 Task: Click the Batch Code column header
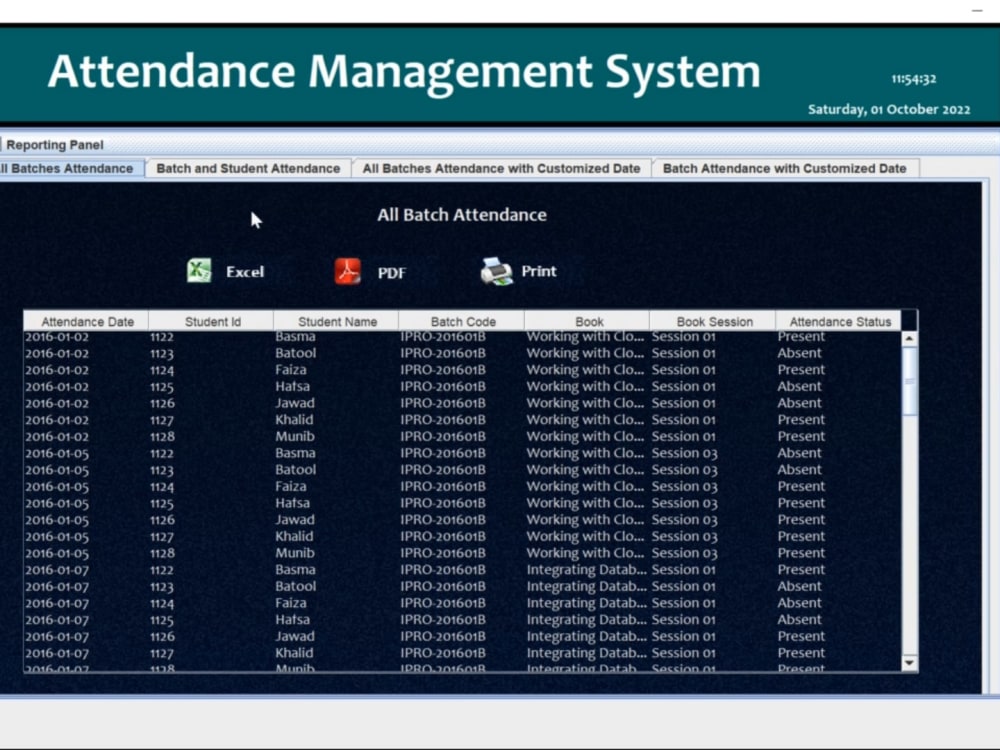click(x=462, y=321)
